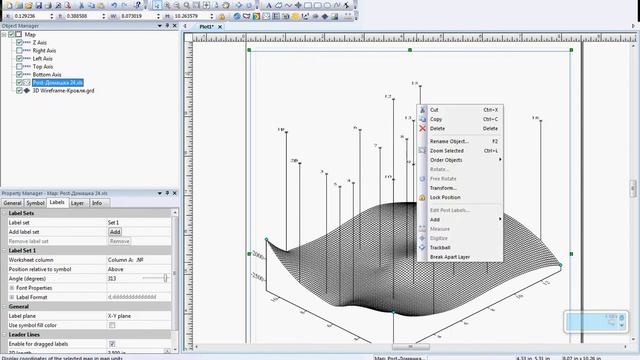Click the scissors Cut icon in top toolbar
Image resolution: width=640 pixels, height=360 pixels.
(81, 5)
